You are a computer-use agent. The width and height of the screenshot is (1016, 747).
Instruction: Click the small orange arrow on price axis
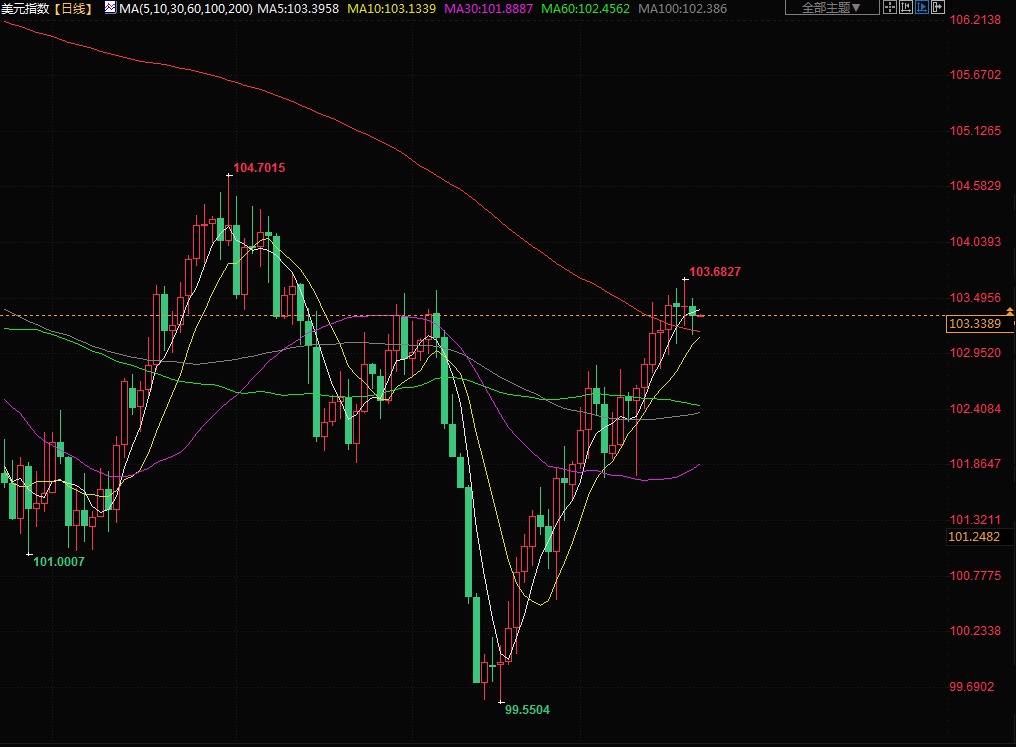pyautogui.click(x=1010, y=312)
